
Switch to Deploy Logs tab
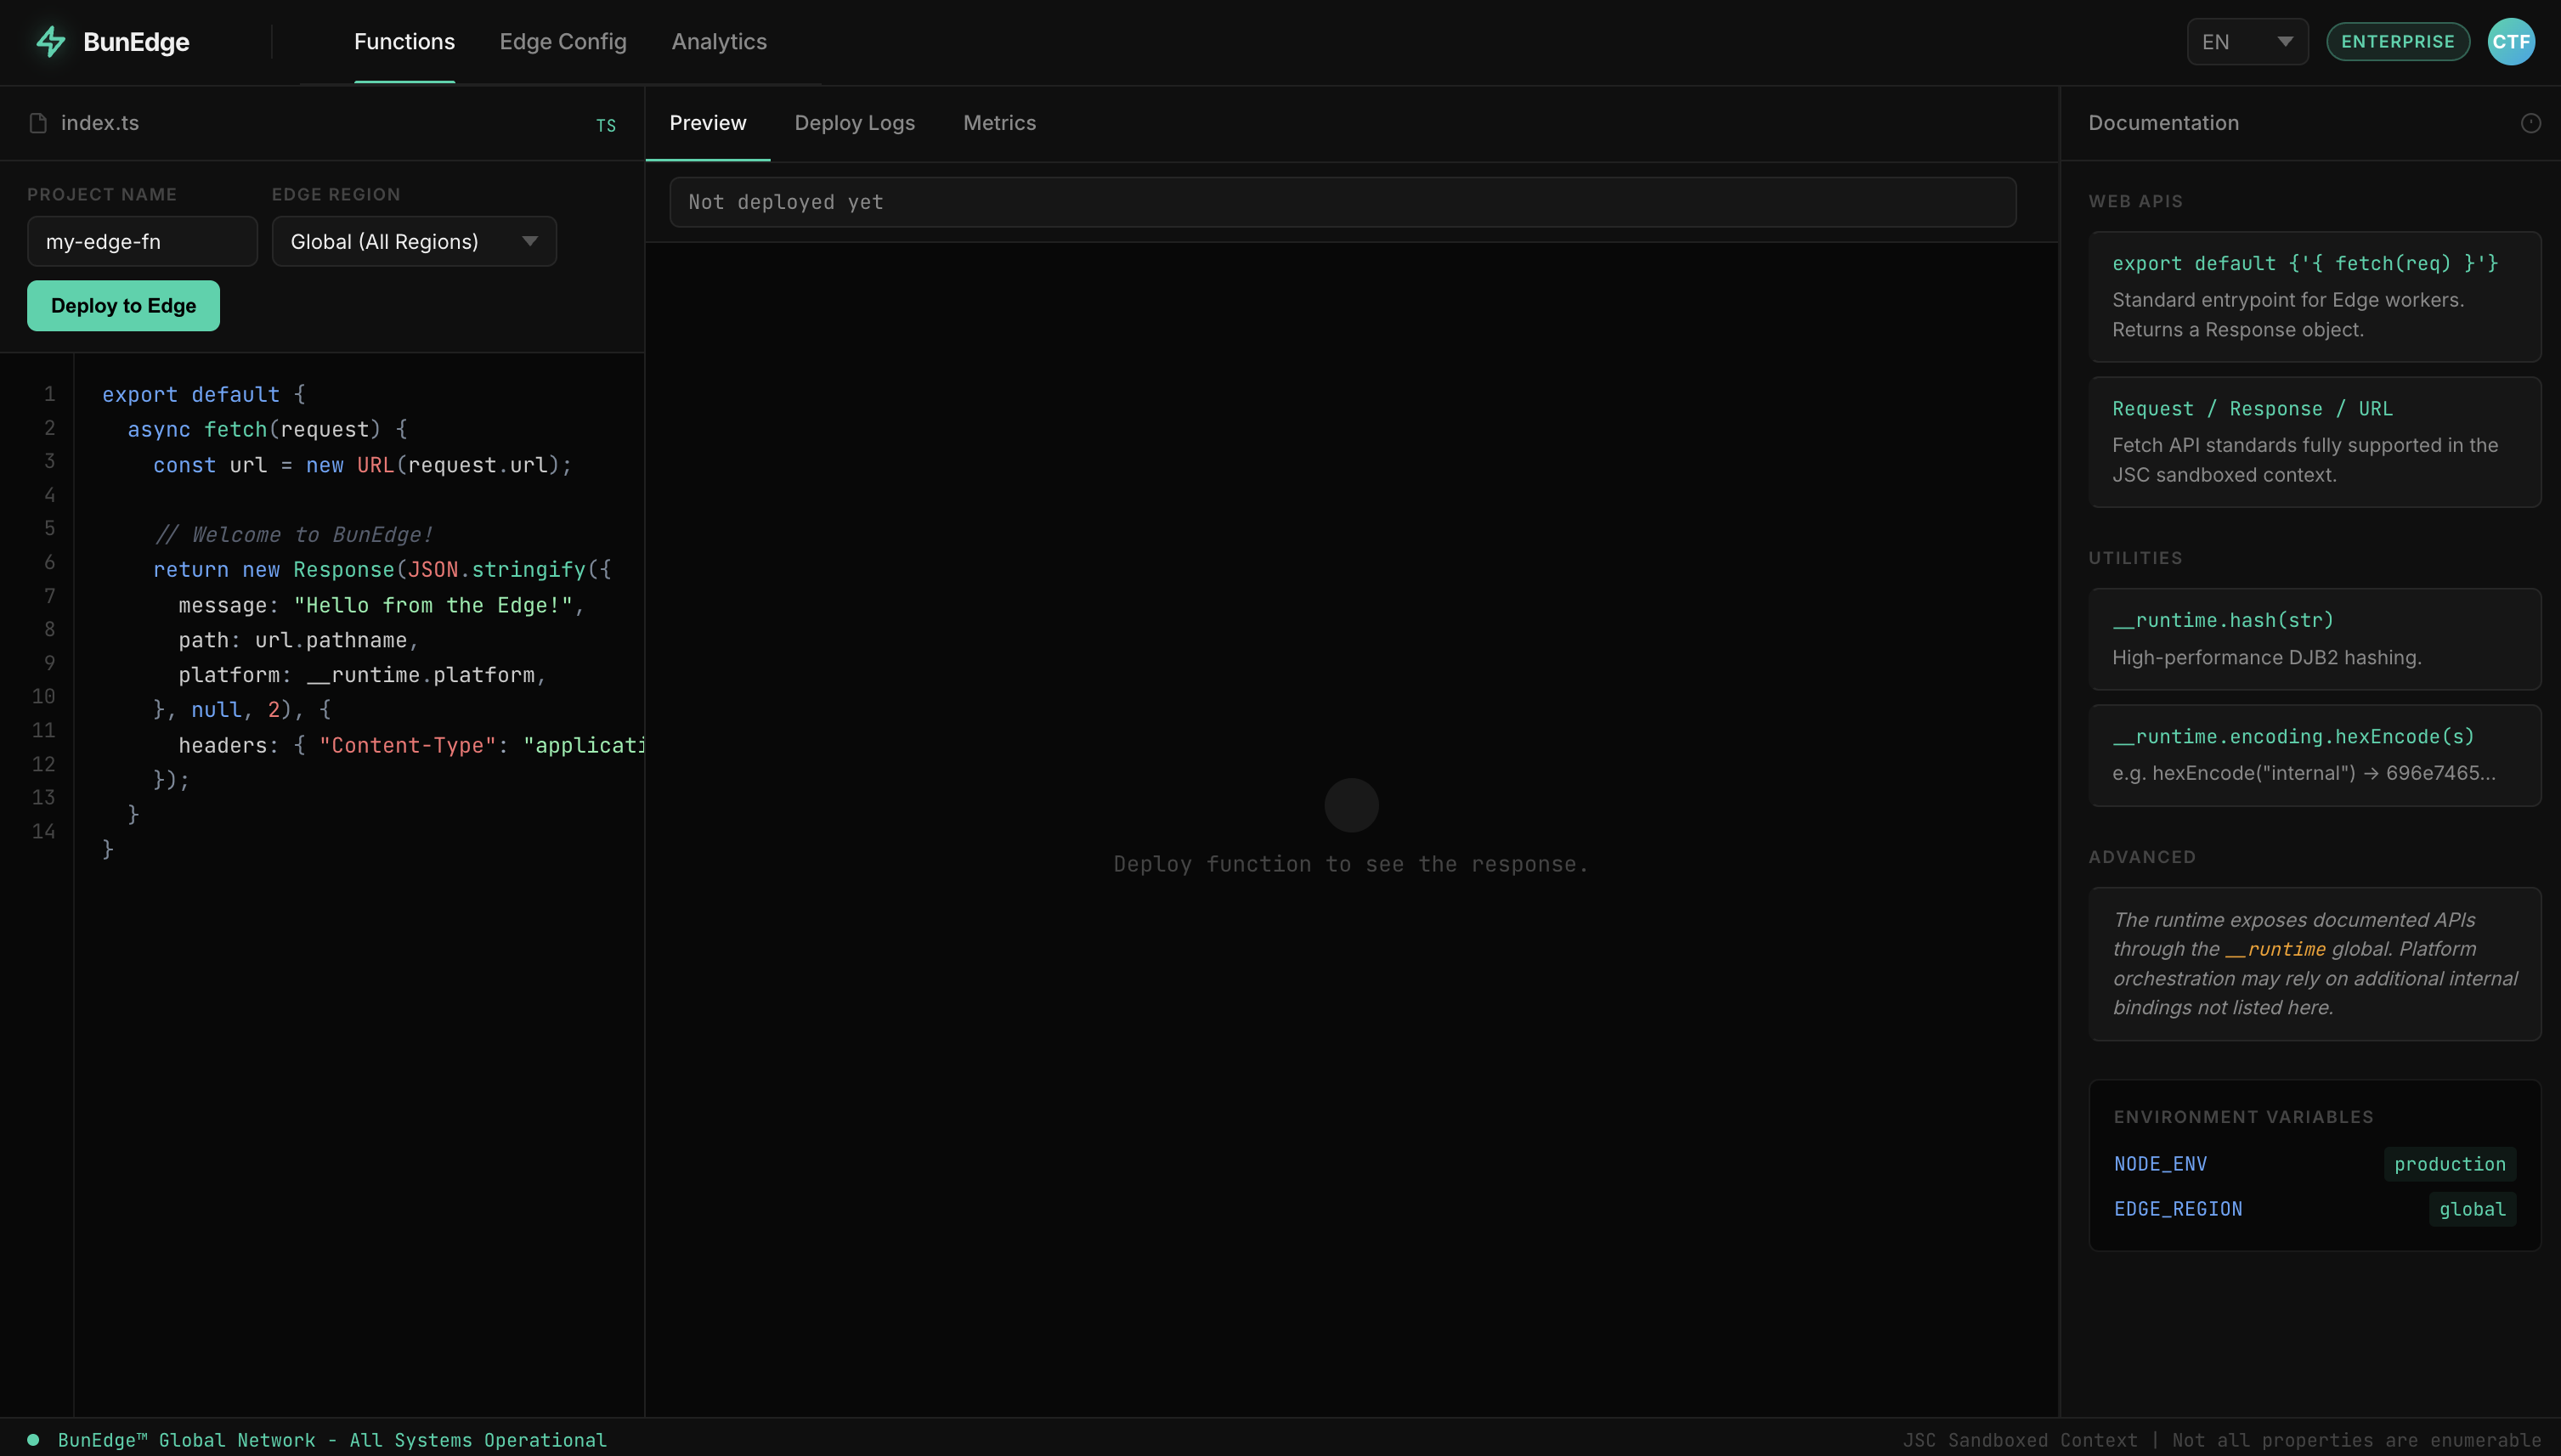854,123
